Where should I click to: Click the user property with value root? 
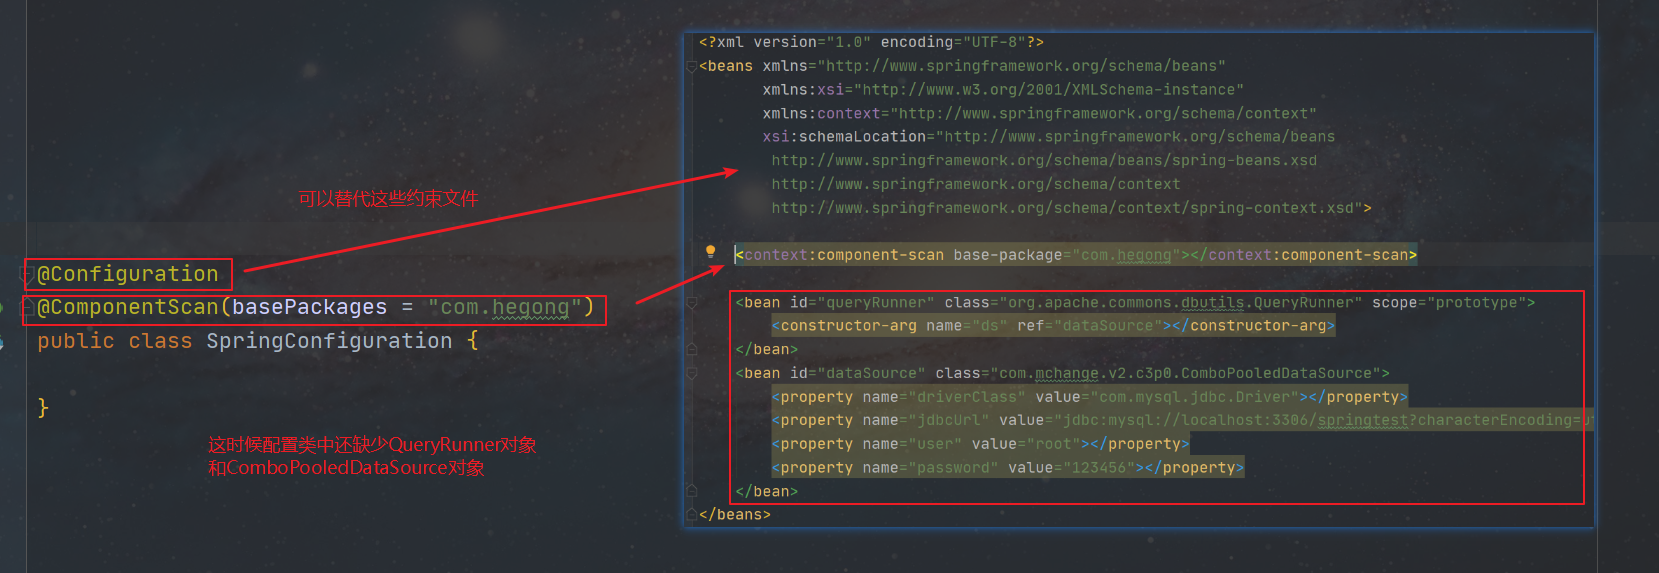pos(980,444)
